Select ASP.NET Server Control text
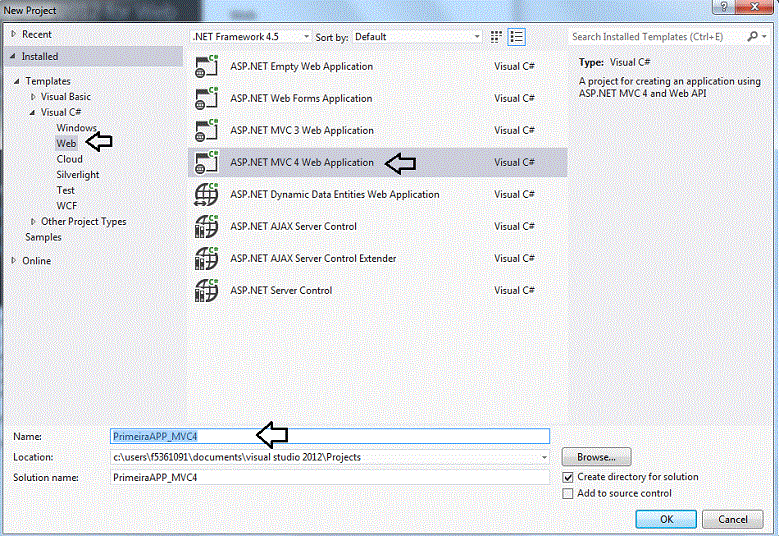779x536 pixels. 281,291
